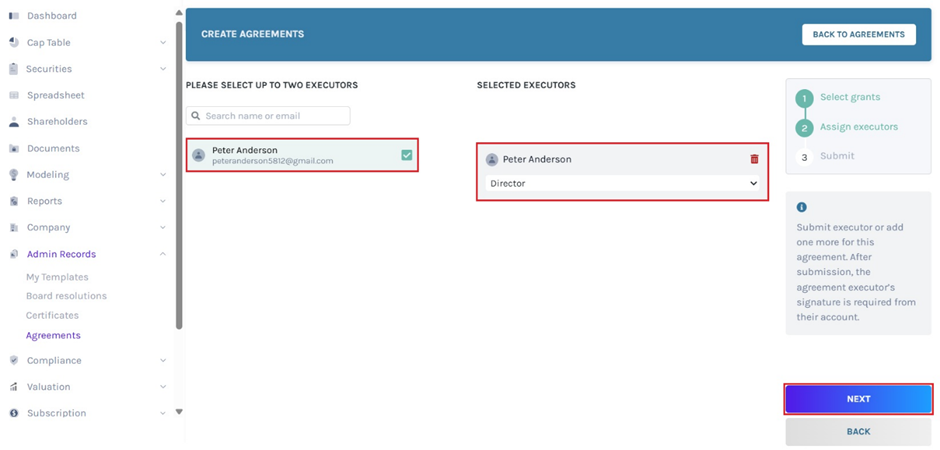940x450 pixels.
Task: Click the Shareholders person icon
Action: [x=14, y=122]
